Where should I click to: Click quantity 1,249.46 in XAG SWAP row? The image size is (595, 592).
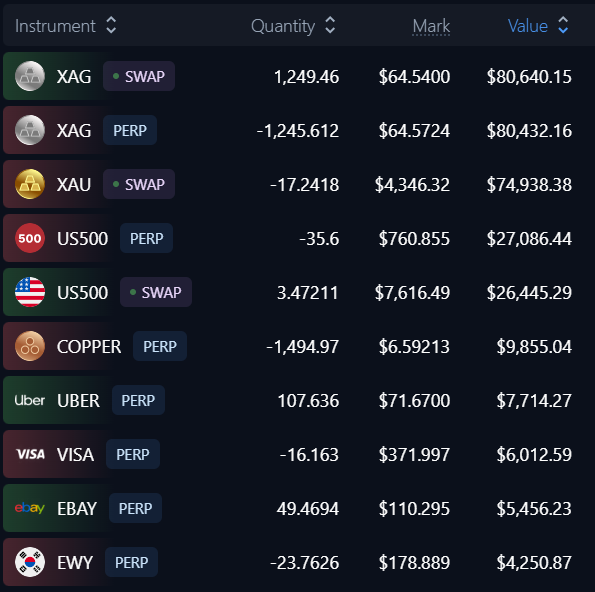pos(307,77)
